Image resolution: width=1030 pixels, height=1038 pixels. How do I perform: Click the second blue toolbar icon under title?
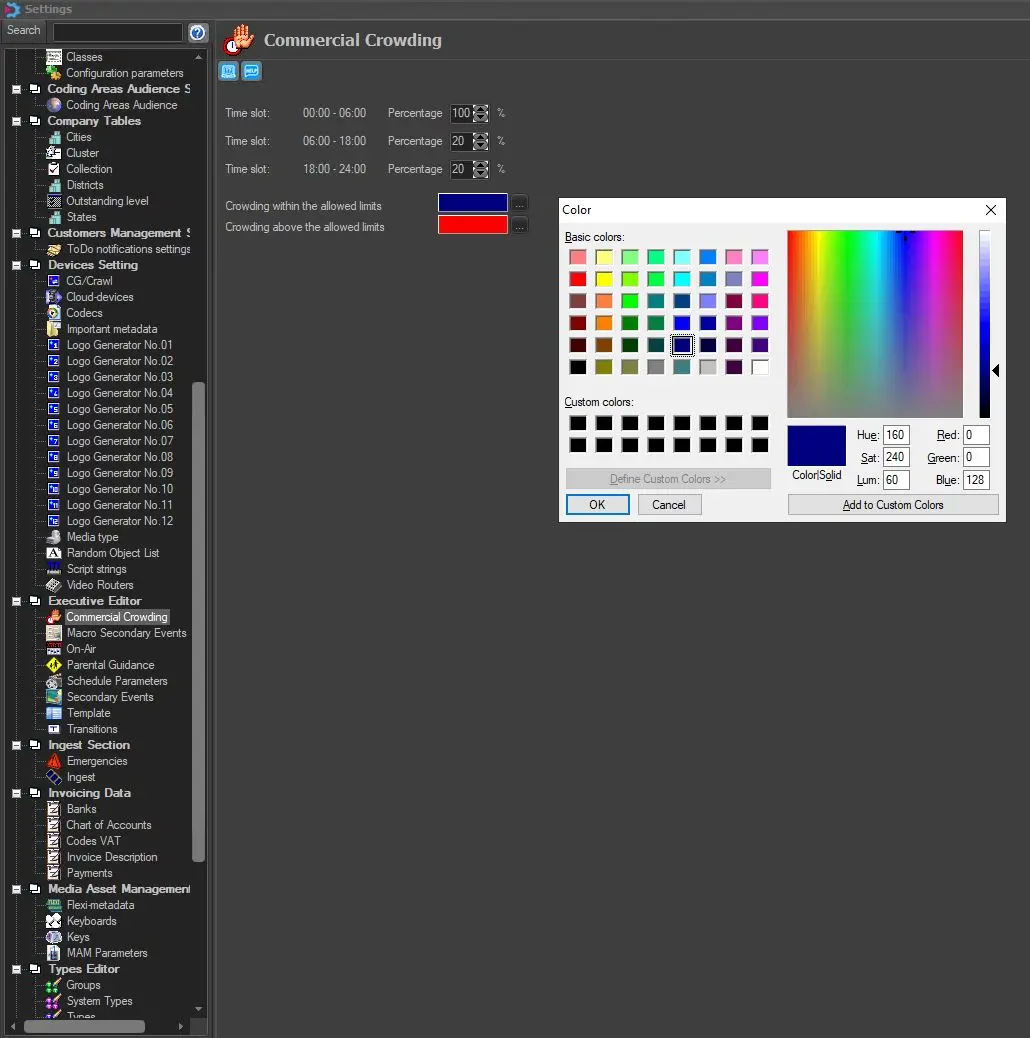pos(251,71)
